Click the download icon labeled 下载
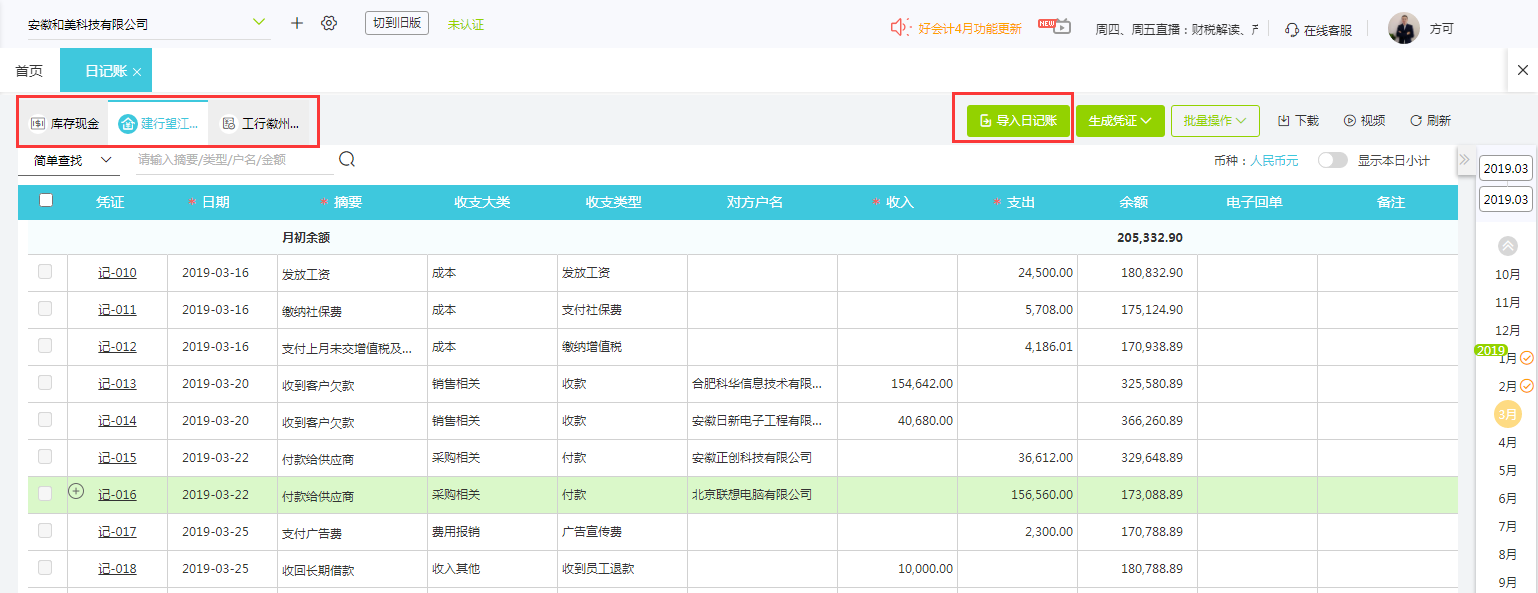This screenshot has height=593, width=1538. click(x=1284, y=121)
